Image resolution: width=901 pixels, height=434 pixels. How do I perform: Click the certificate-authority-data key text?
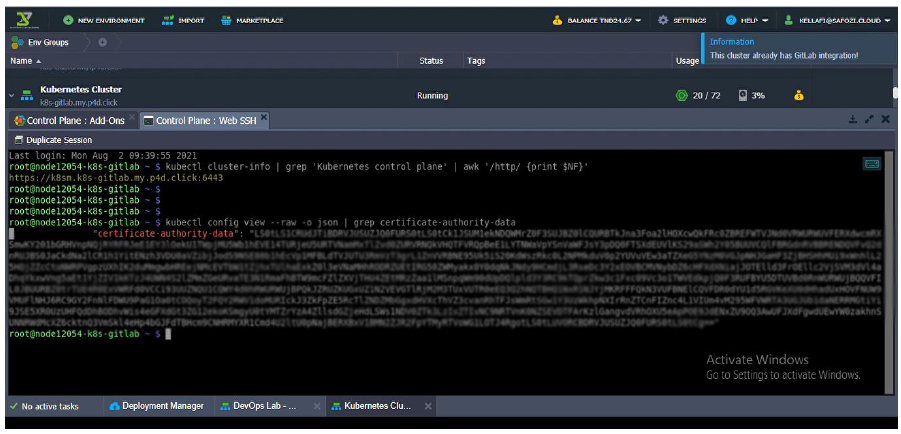click(x=165, y=234)
